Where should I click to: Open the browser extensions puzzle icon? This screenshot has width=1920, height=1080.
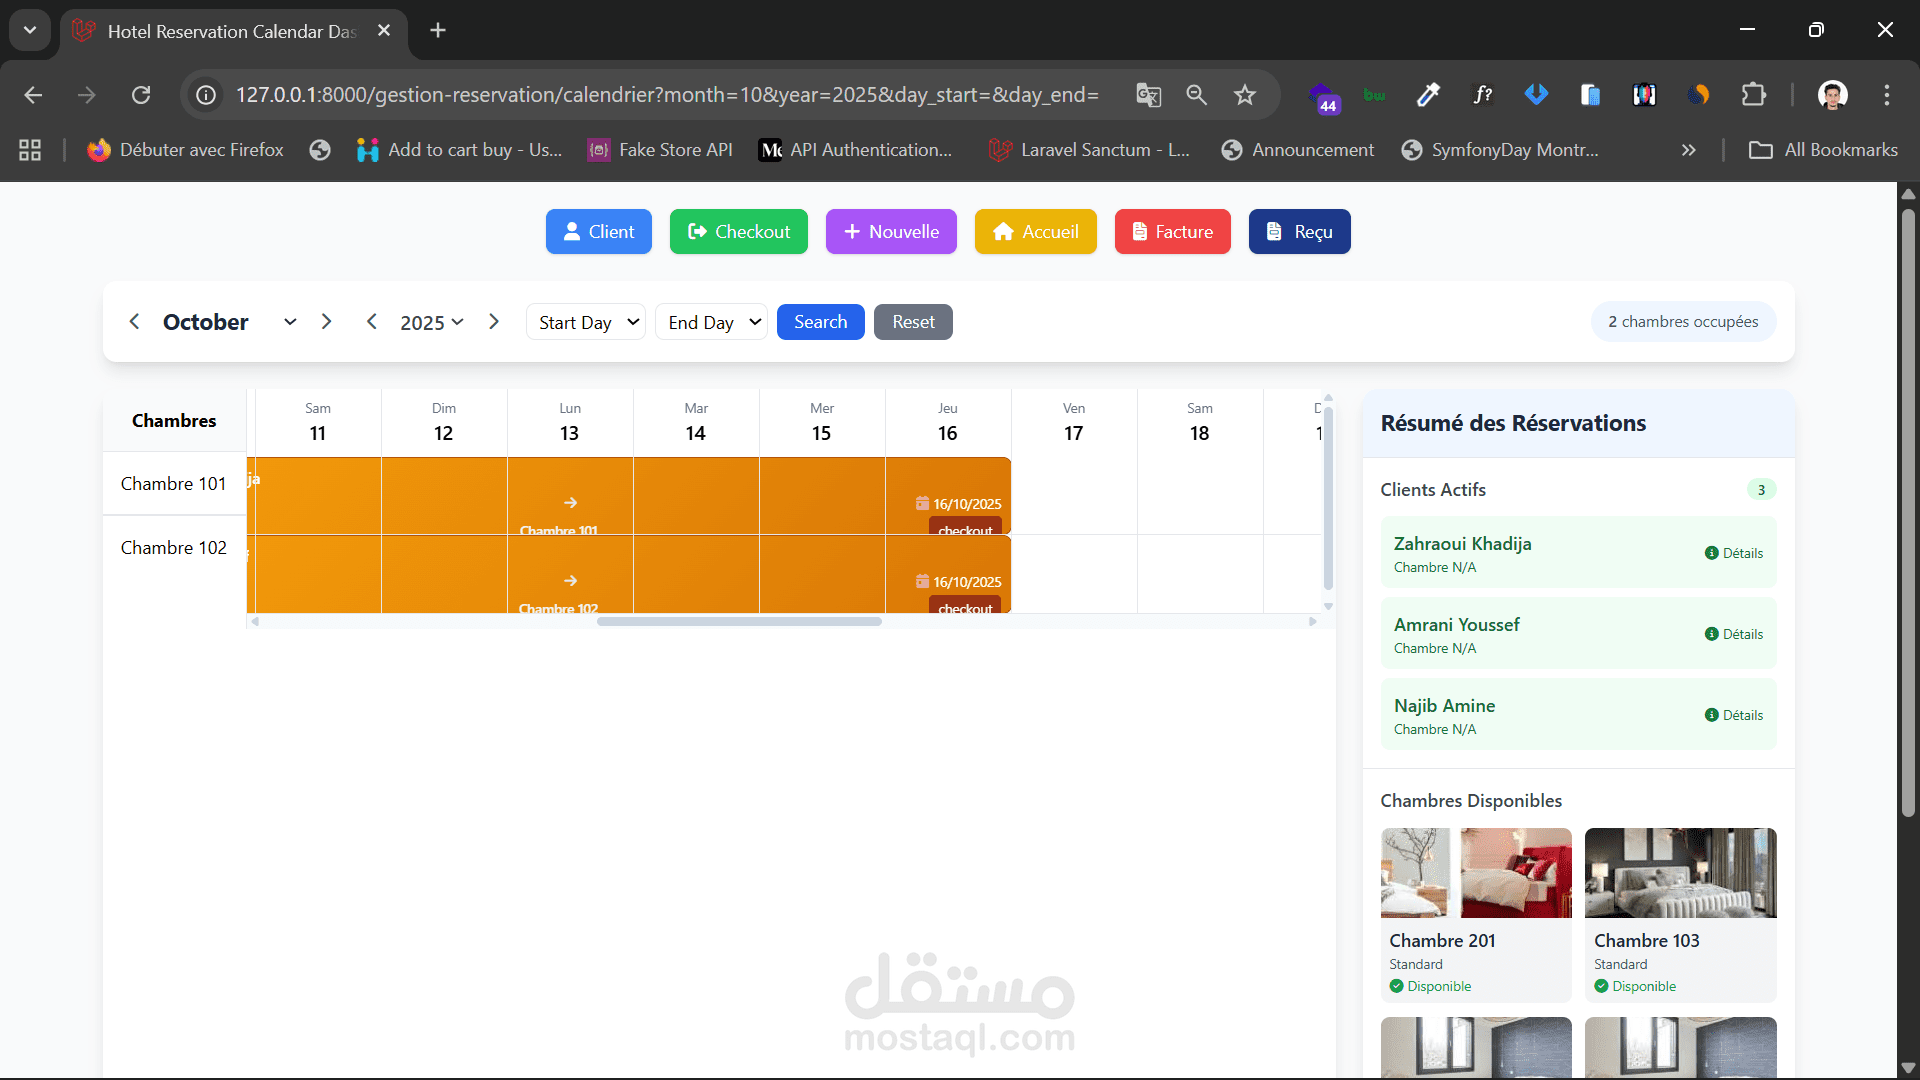click(1753, 95)
